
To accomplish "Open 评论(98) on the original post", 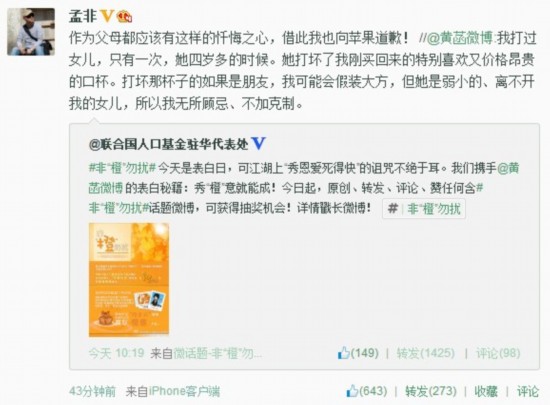I will [498, 353].
